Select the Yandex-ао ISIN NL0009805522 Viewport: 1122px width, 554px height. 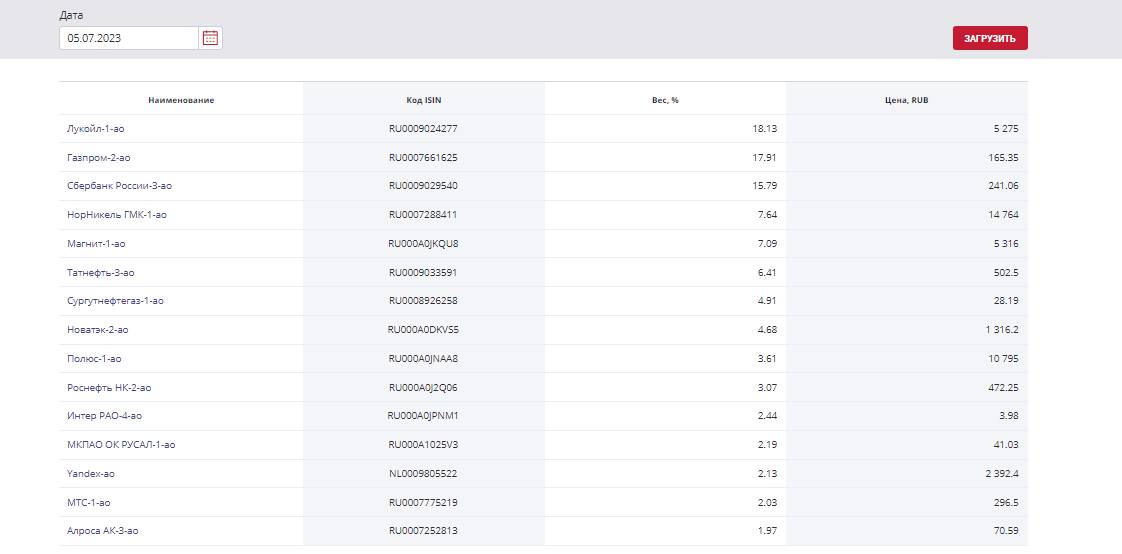tap(424, 473)
